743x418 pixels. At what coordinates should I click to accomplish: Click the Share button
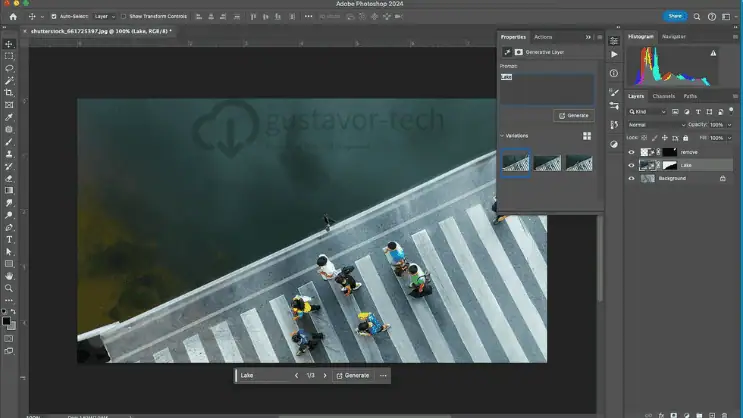[675, 16]
